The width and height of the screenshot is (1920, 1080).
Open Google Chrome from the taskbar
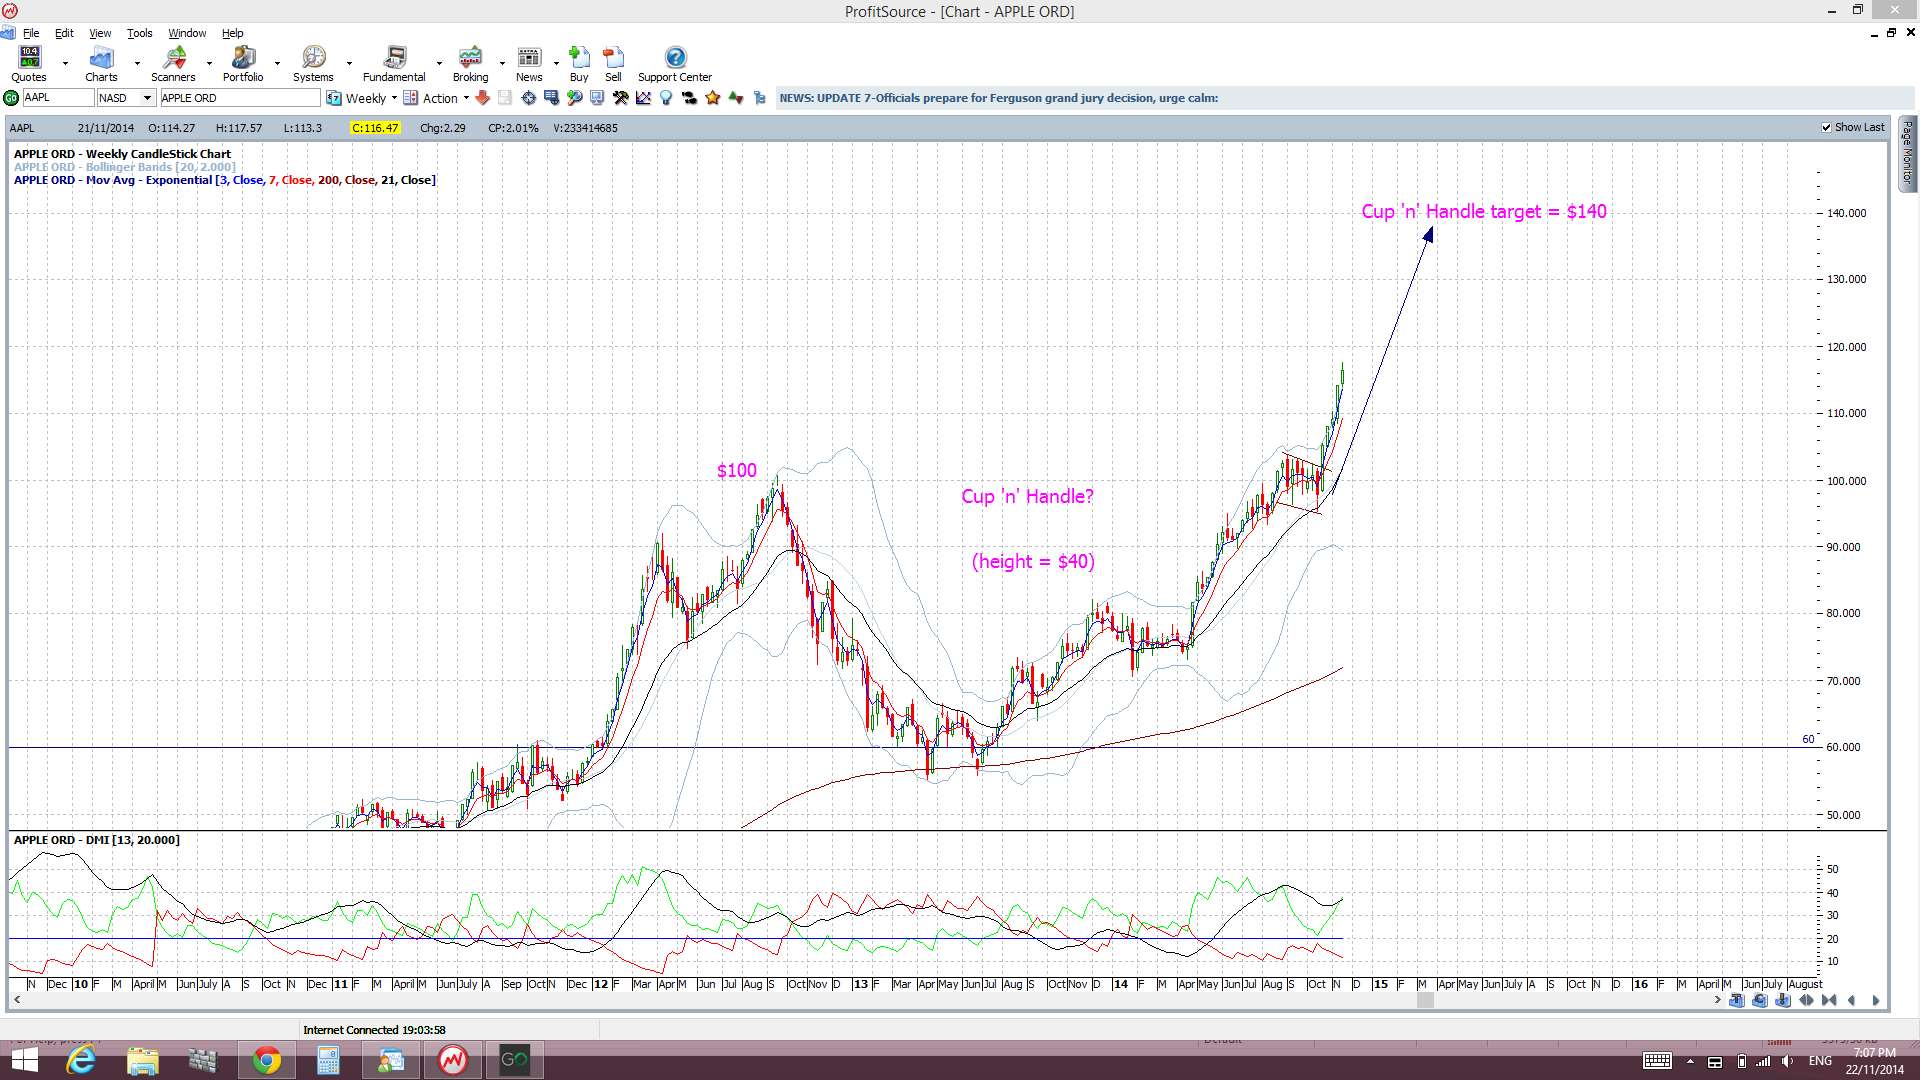coord(266,1060)
